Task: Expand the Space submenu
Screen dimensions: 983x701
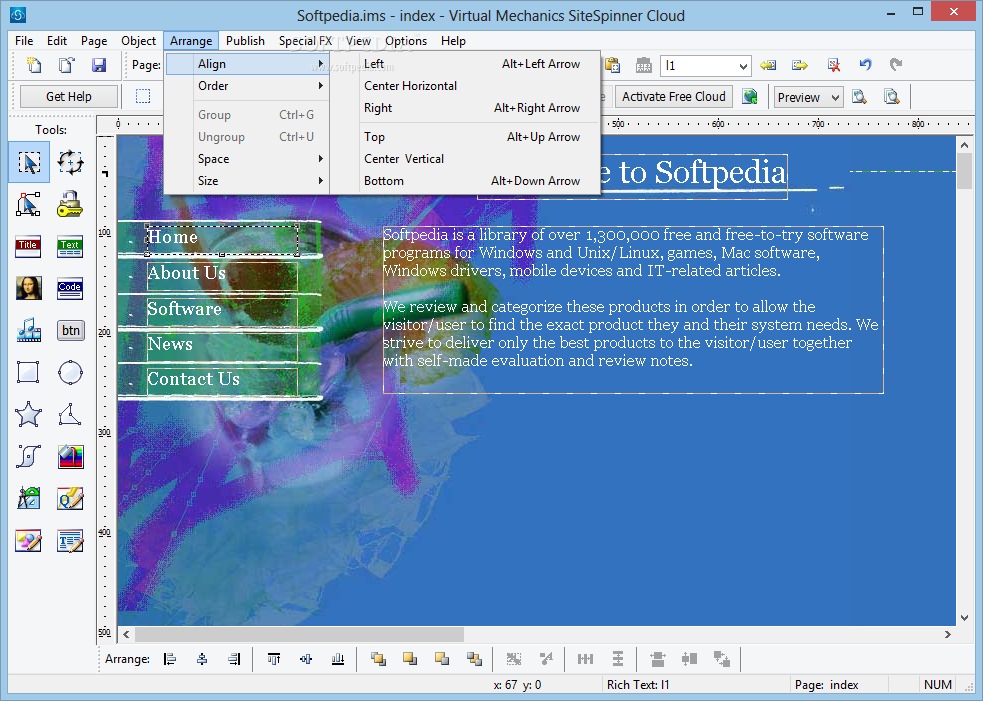Action: point(248,159)
